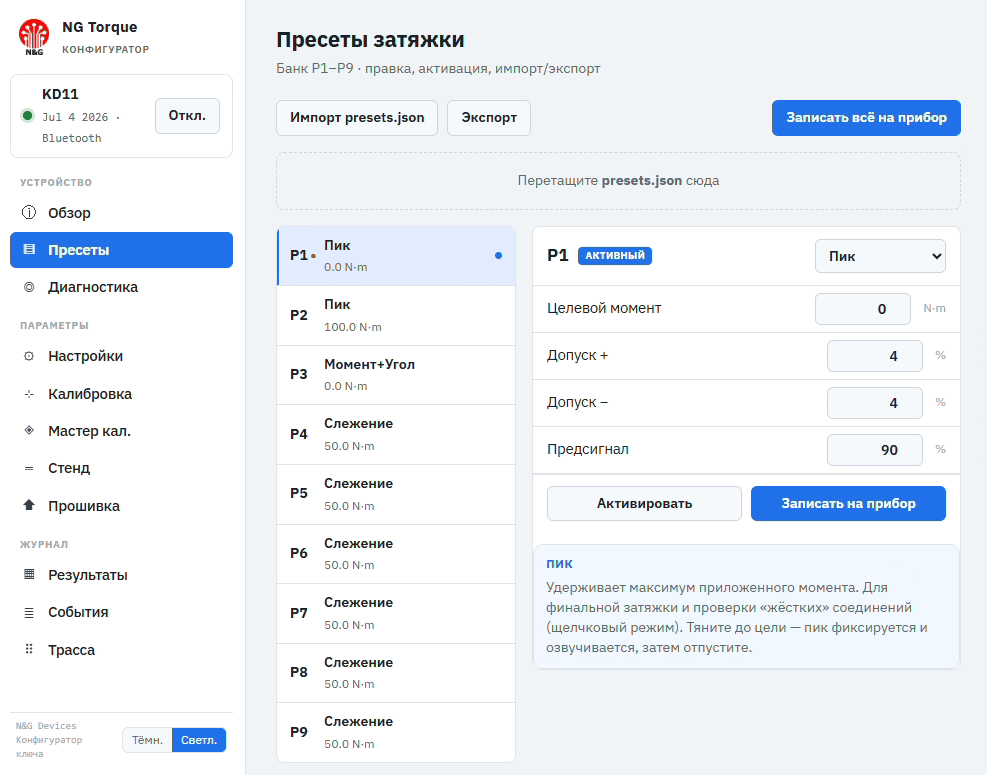Viewport: 987px width, 775px height.
Task: Select preset P1 Пик
Action: coord(397,256)
